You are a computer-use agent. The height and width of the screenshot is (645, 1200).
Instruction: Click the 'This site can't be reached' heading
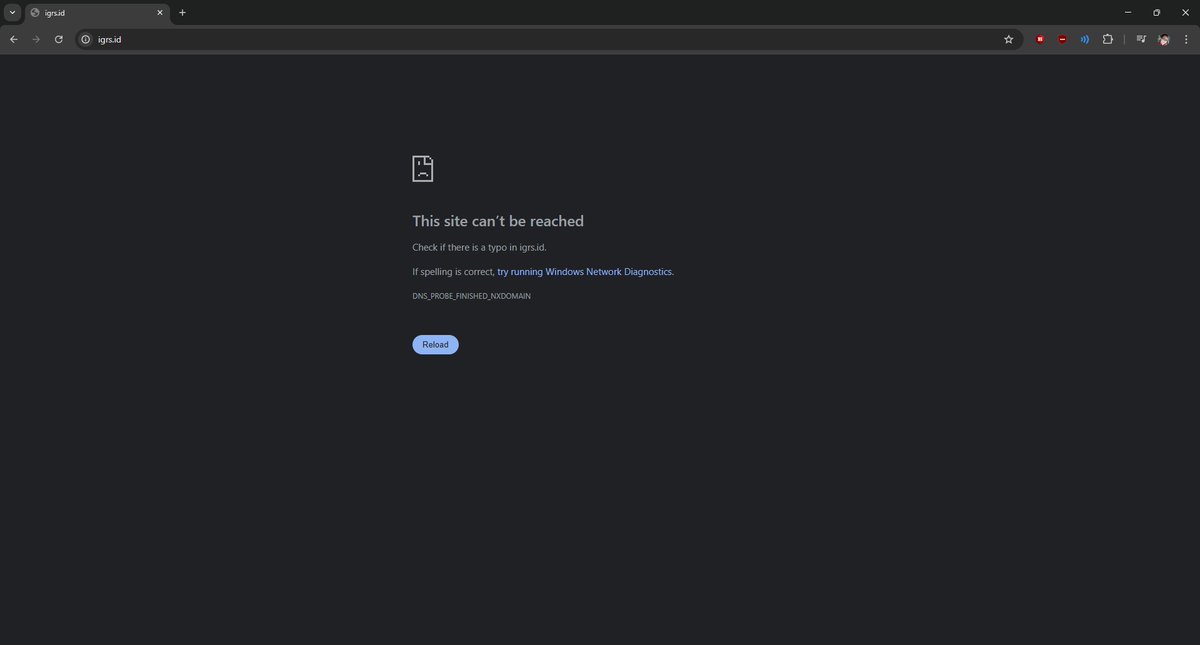[498, 221]
